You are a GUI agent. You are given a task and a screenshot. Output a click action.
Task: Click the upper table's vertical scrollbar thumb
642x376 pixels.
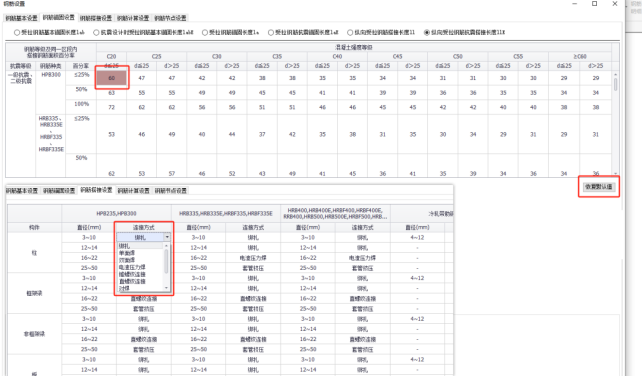click(615, 85)
